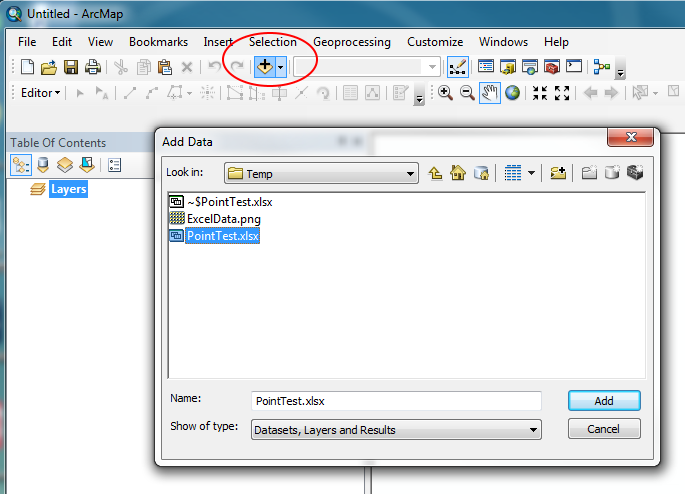
Task: Click the Cut scissors icon
Action: 121,67
